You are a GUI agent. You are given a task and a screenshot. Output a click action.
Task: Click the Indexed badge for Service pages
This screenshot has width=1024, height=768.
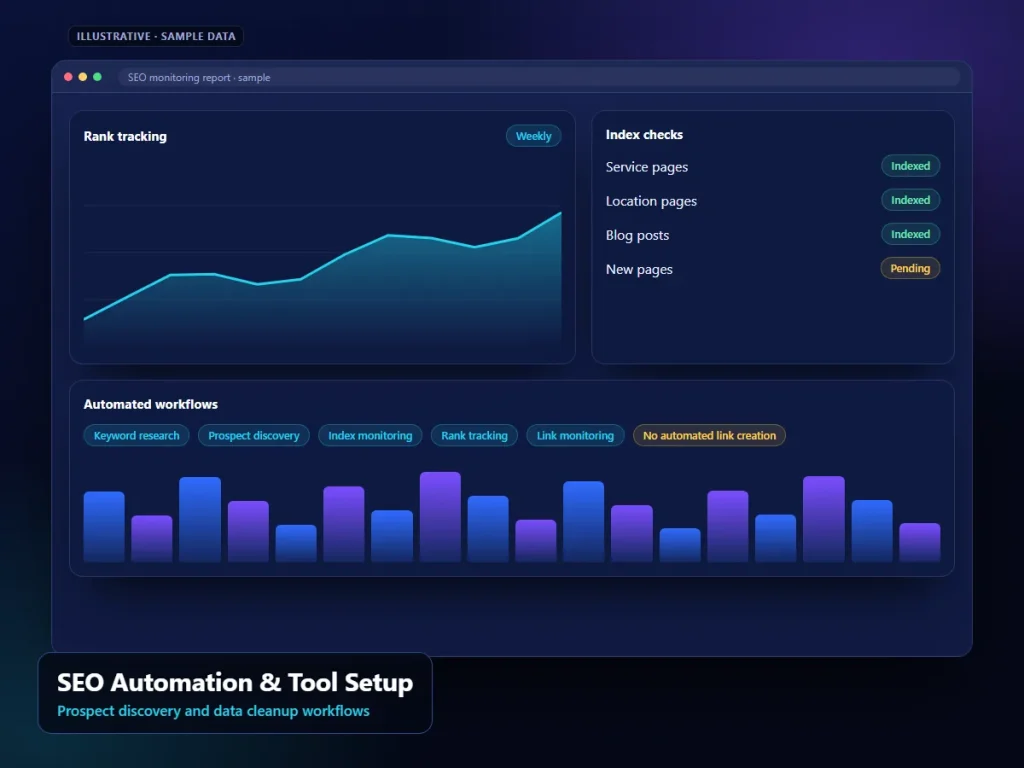click(910, 166)
